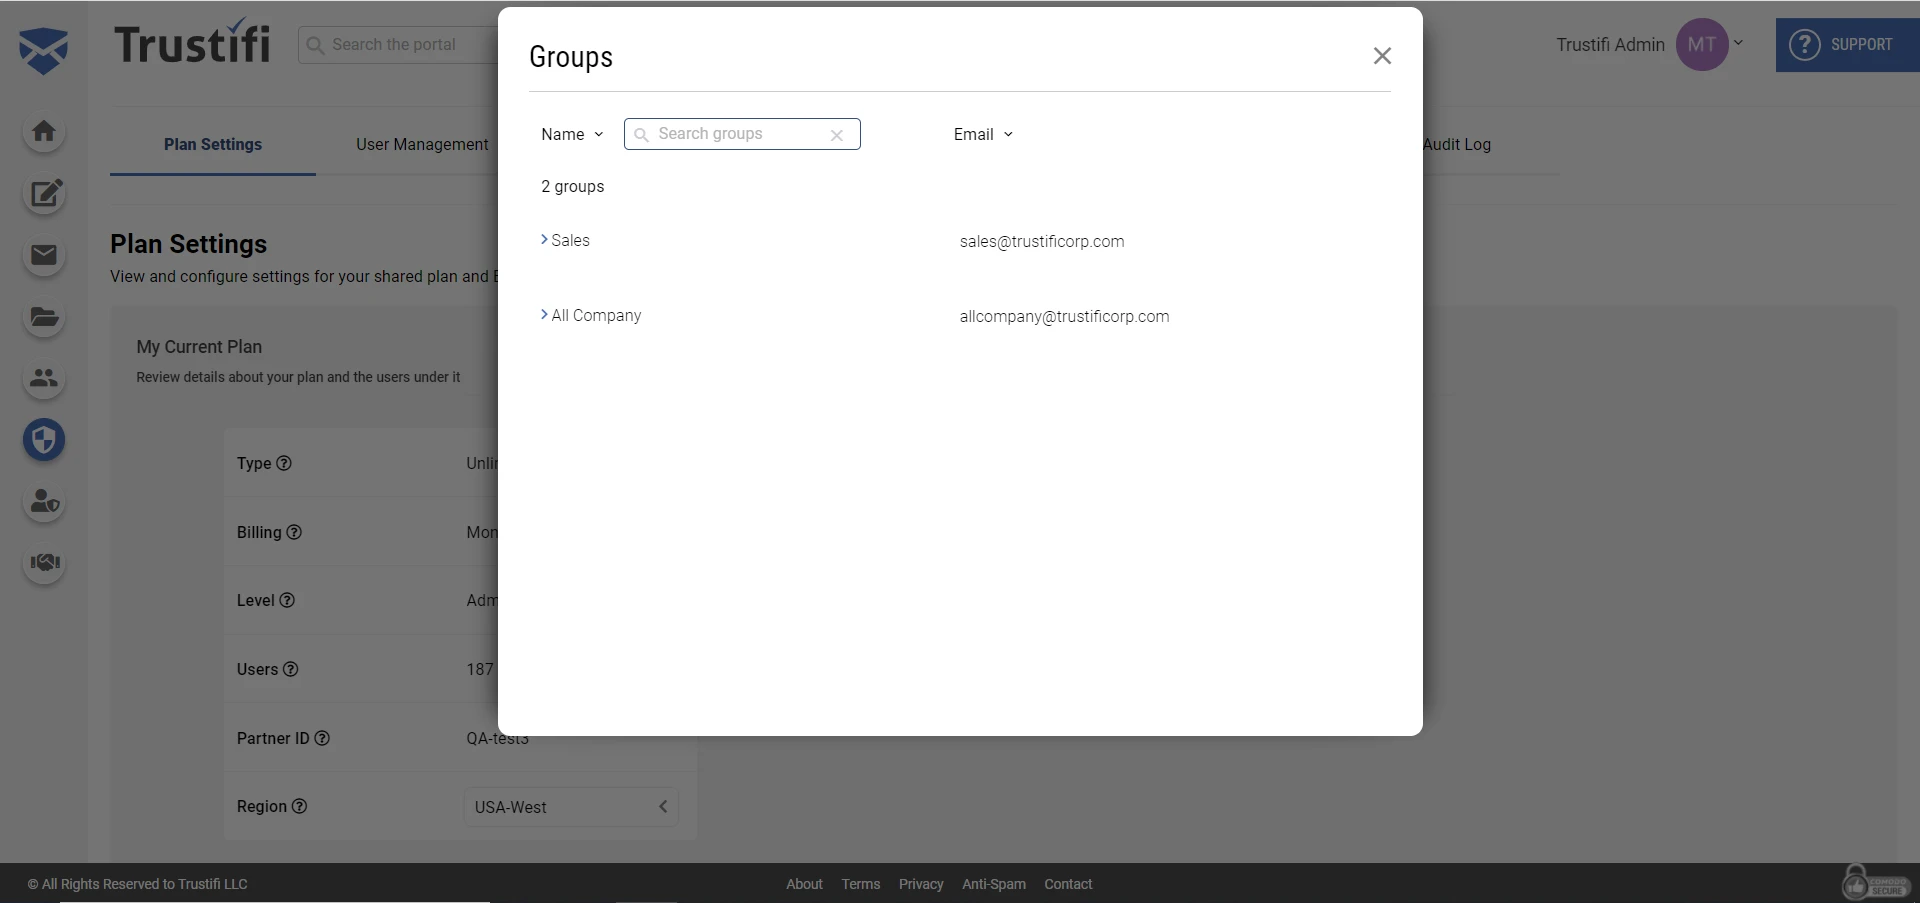Click the SUPPORT button

[1847, 44]
